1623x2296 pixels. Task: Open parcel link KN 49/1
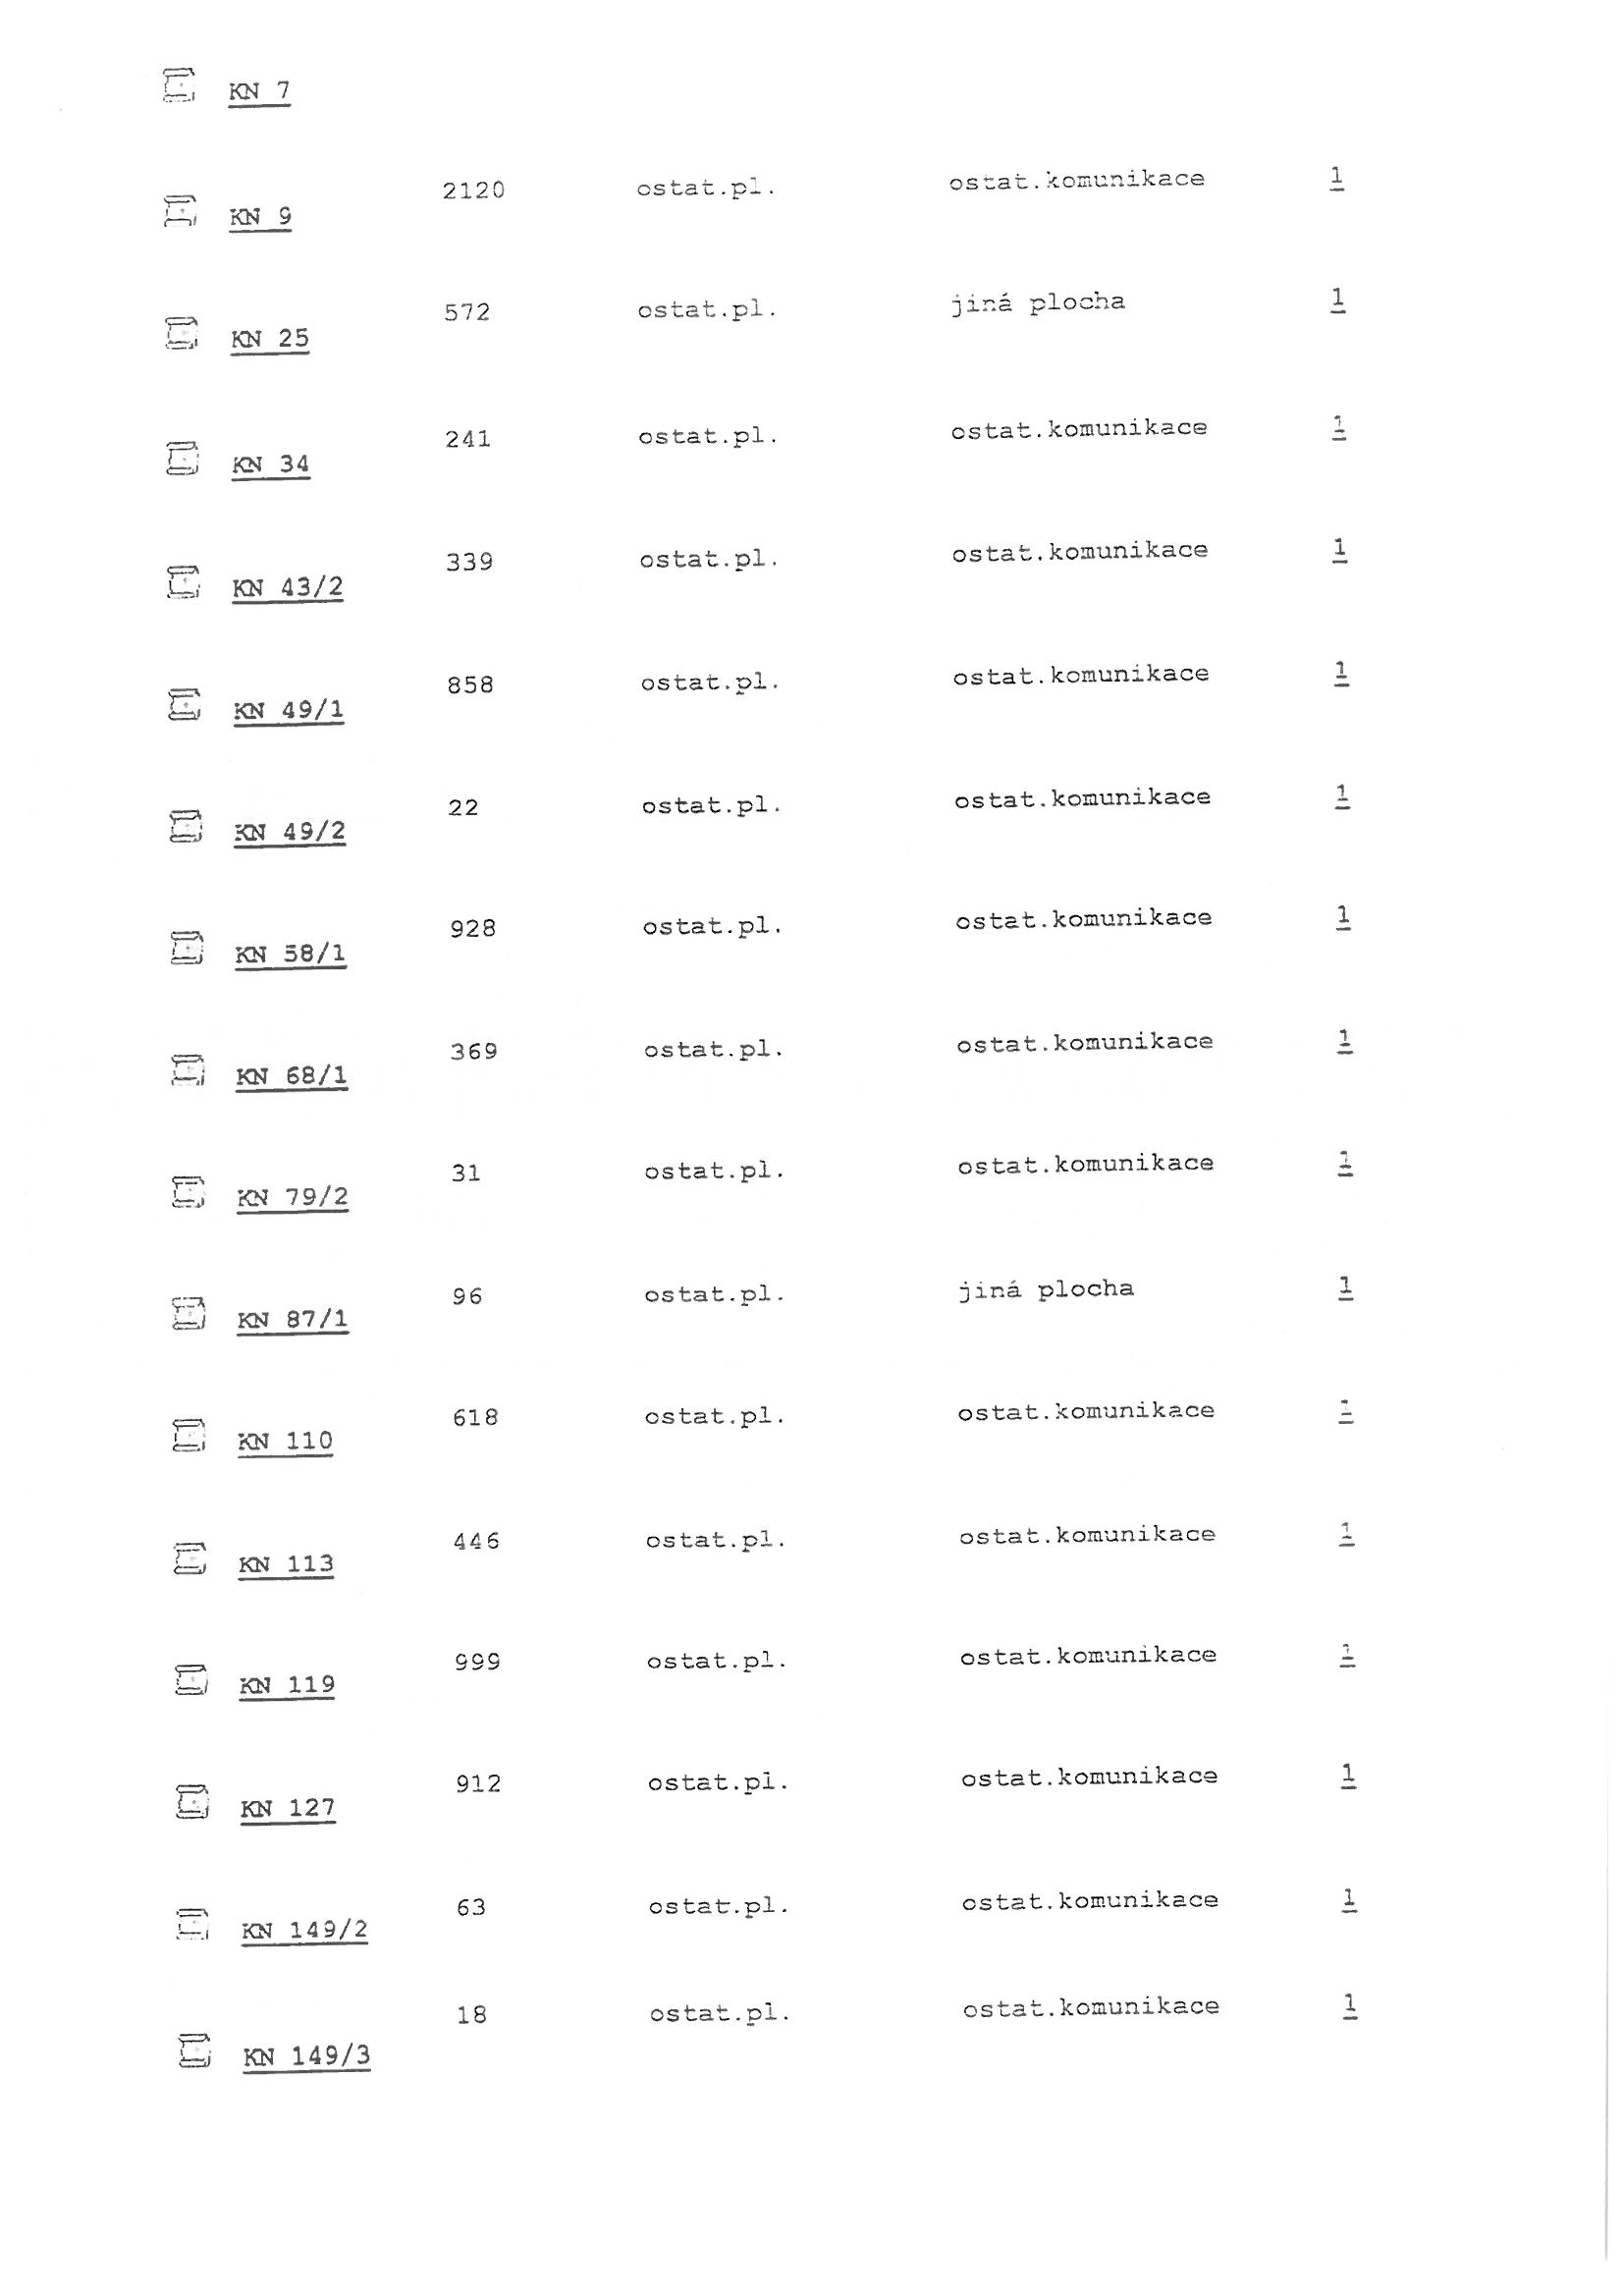(289, 710)
